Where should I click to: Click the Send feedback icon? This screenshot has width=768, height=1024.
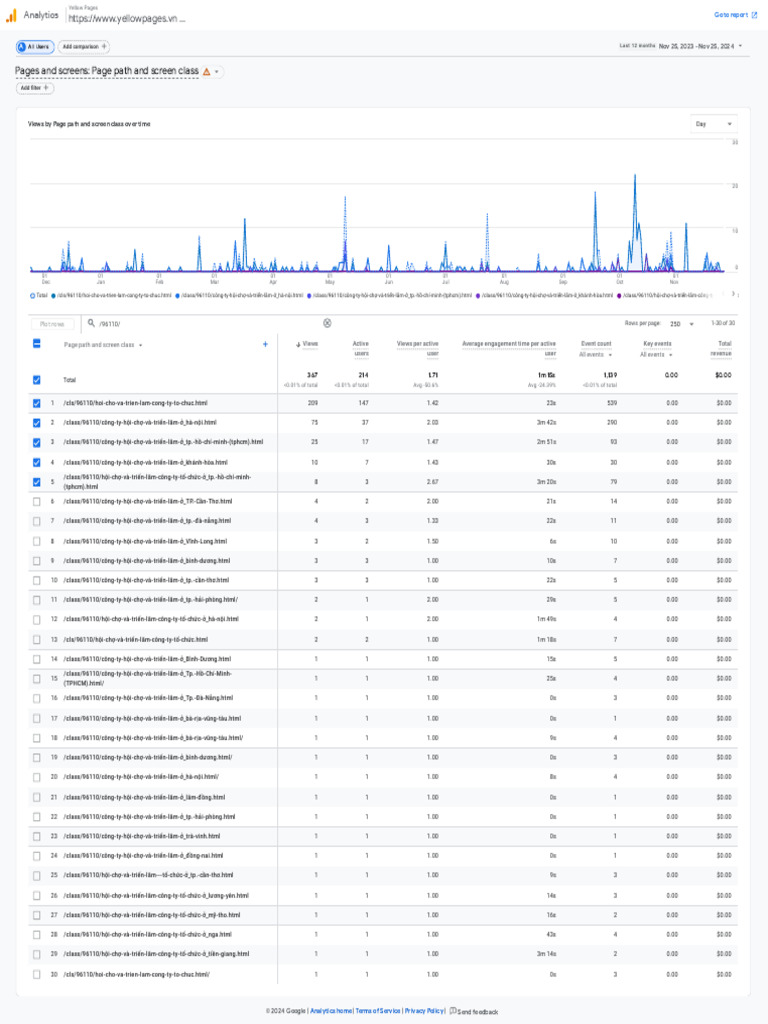(x=453, y=1011)
